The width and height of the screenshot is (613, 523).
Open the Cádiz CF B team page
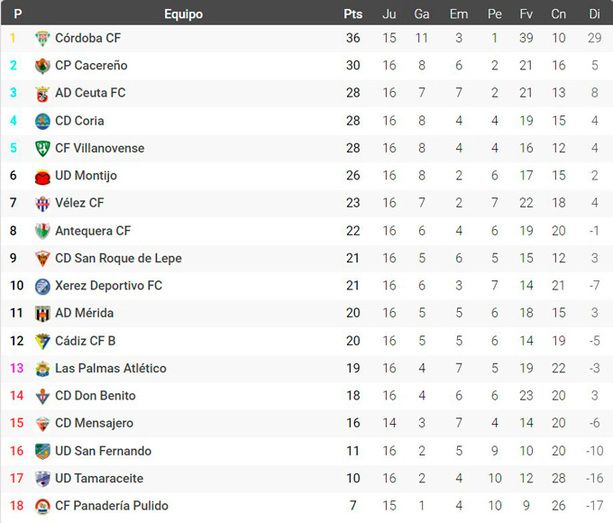pos(85,341)
